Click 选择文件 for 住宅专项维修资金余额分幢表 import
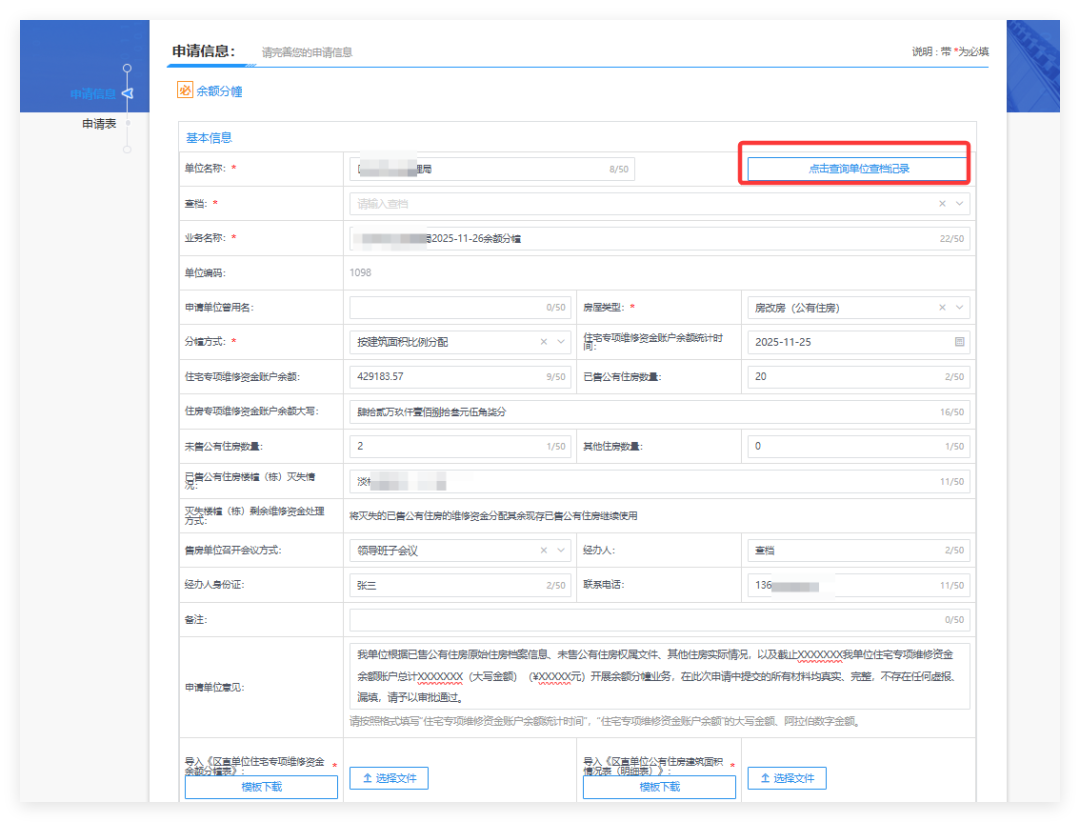The width and height of the screenshot is (1080, 822). [x=388, y=778]
